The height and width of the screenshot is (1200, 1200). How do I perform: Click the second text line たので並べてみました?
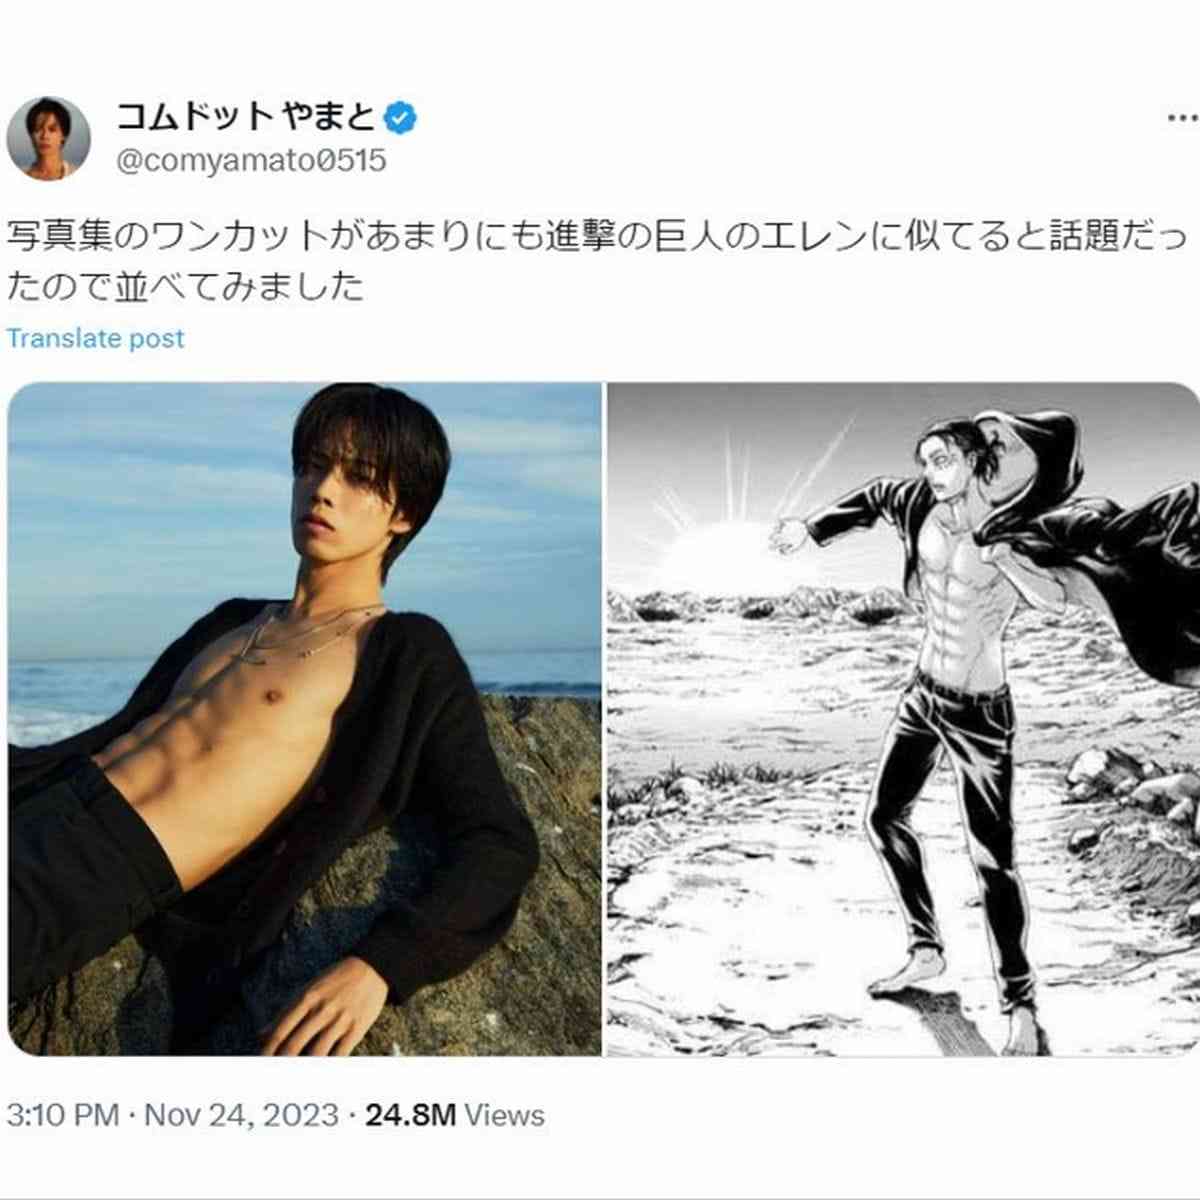point(185,287)
